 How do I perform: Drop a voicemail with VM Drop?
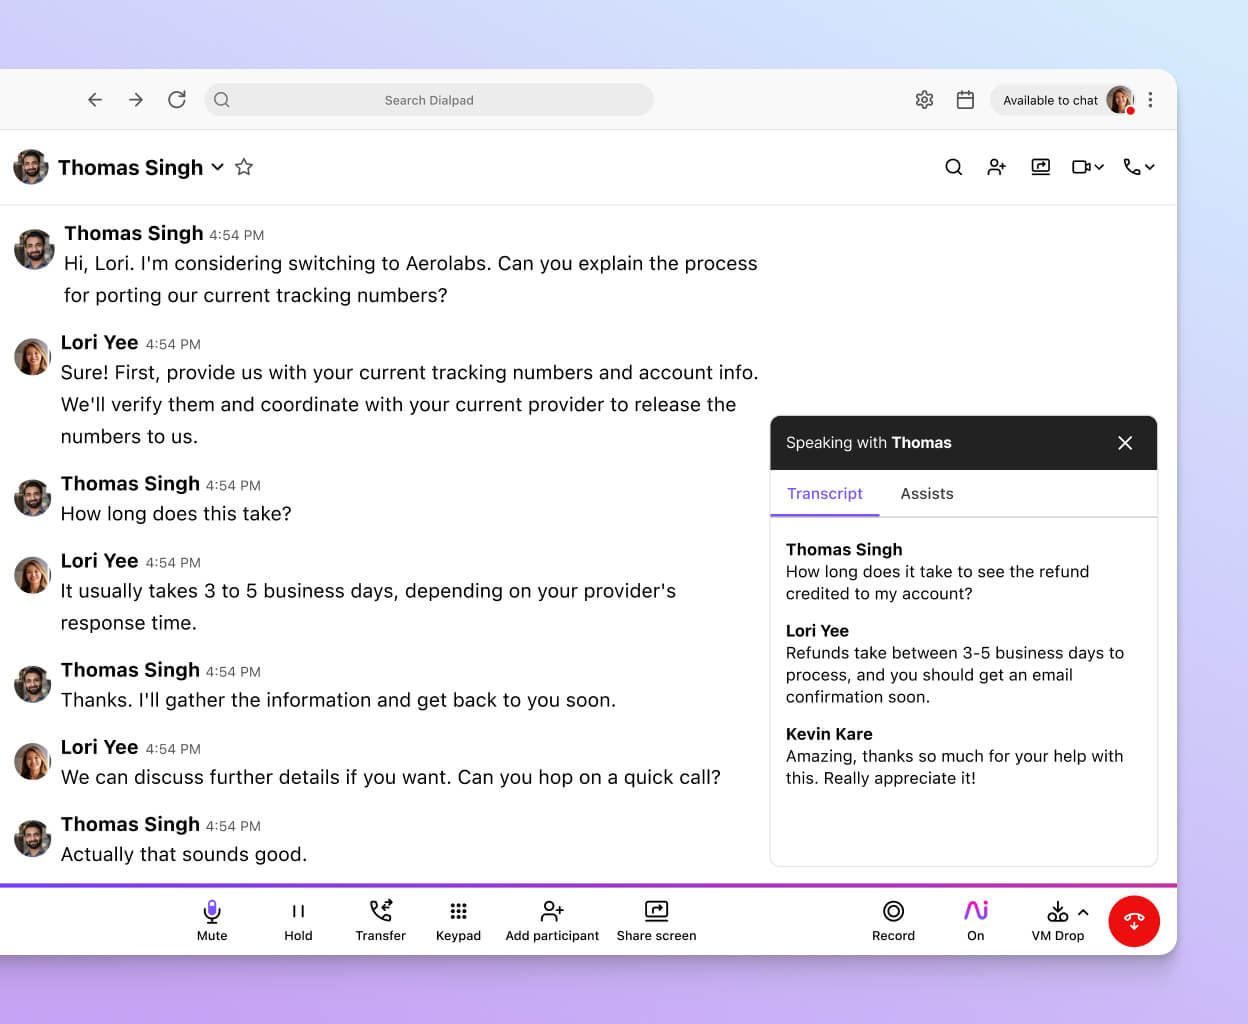pyautogui.click(x=1055, y=918)
